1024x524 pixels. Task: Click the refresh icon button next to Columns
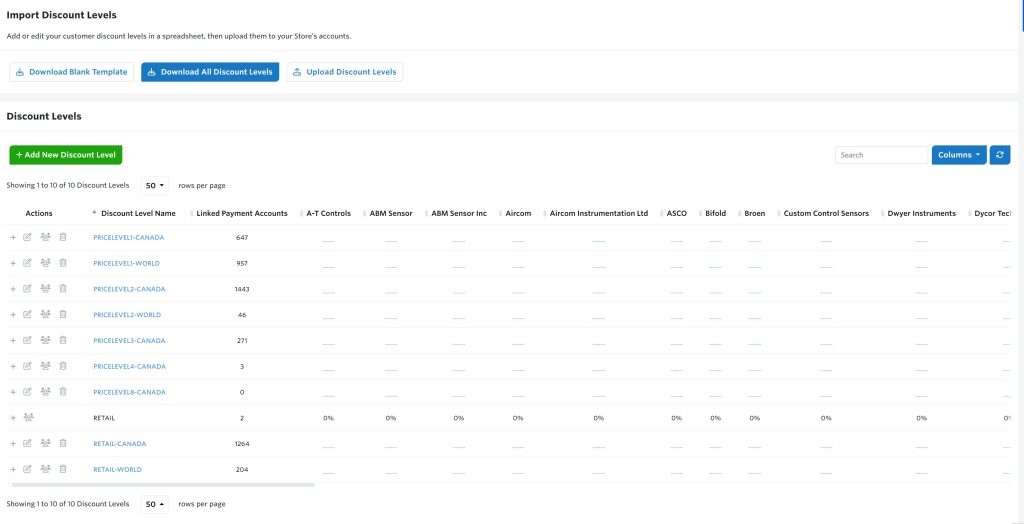click(1000, 155)
